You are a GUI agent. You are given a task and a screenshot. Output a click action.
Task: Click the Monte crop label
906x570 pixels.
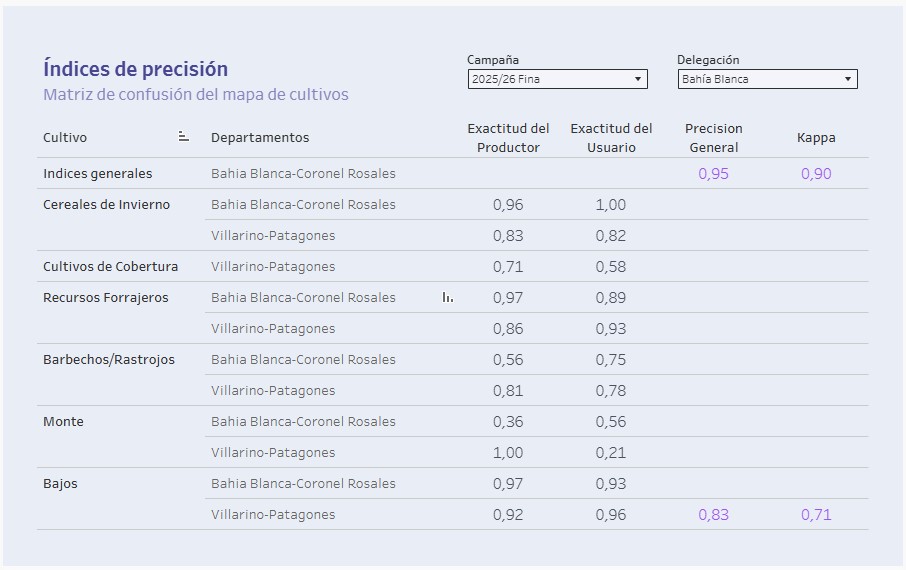[x=63, y=422]
